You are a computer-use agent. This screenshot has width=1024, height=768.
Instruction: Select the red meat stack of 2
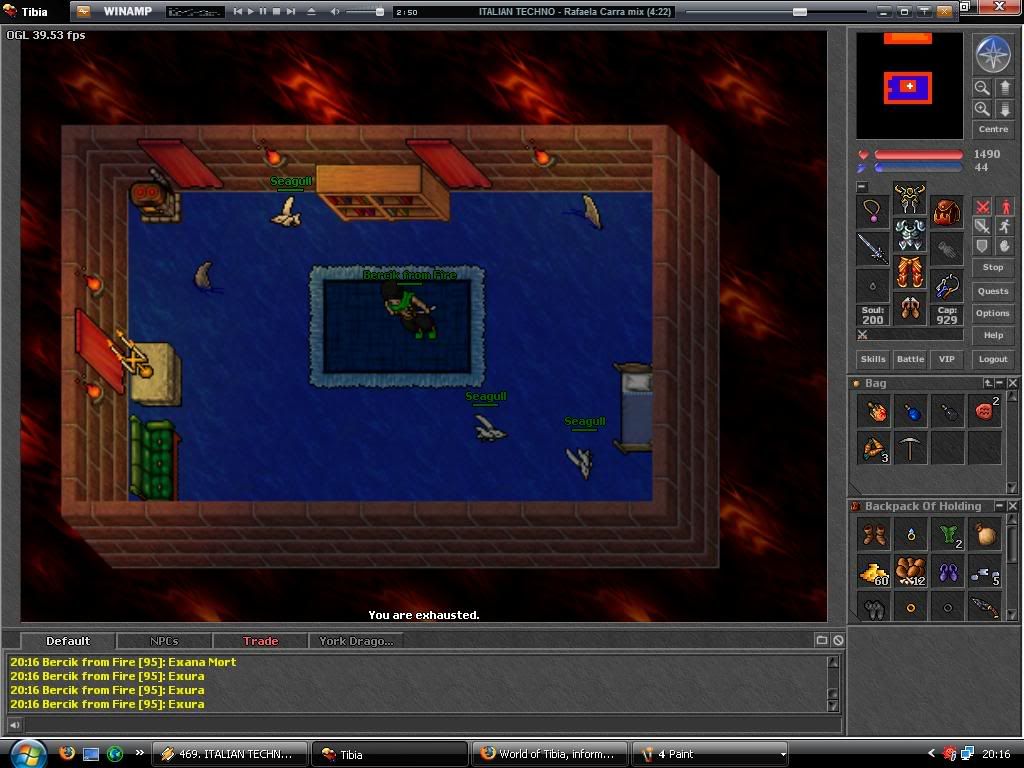tap(985, 411)
